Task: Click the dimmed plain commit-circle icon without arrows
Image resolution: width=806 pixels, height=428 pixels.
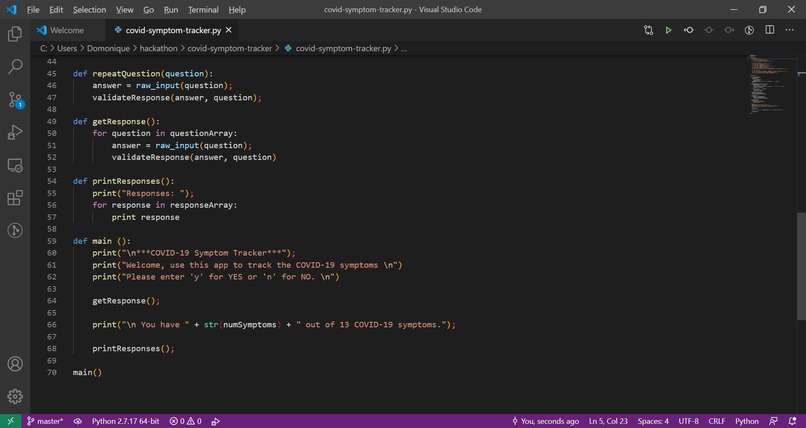Action: tap(709, 30)
